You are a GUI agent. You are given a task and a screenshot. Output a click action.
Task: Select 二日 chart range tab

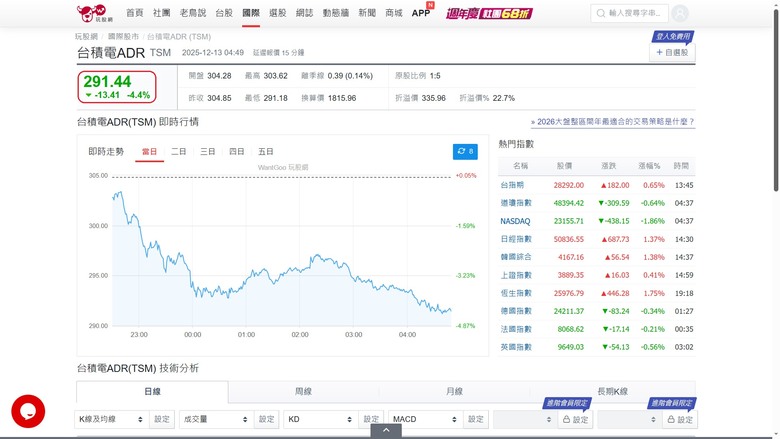tap(179, 152)
